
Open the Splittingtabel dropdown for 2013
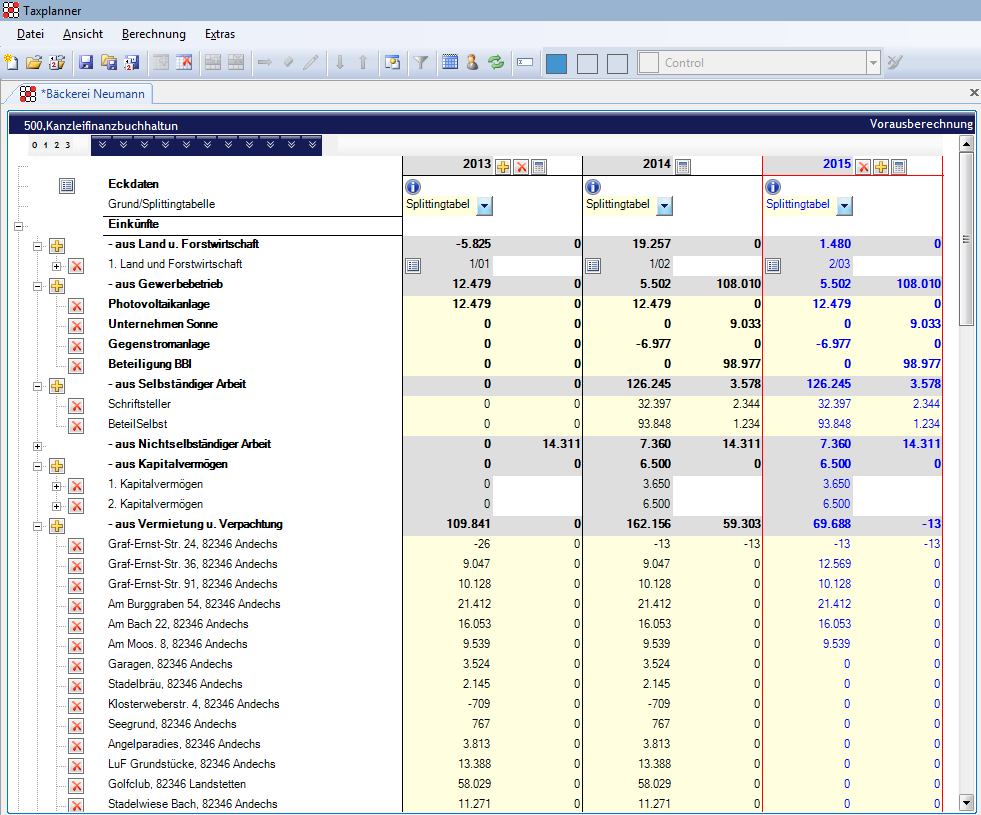click(x=486, y=204)
